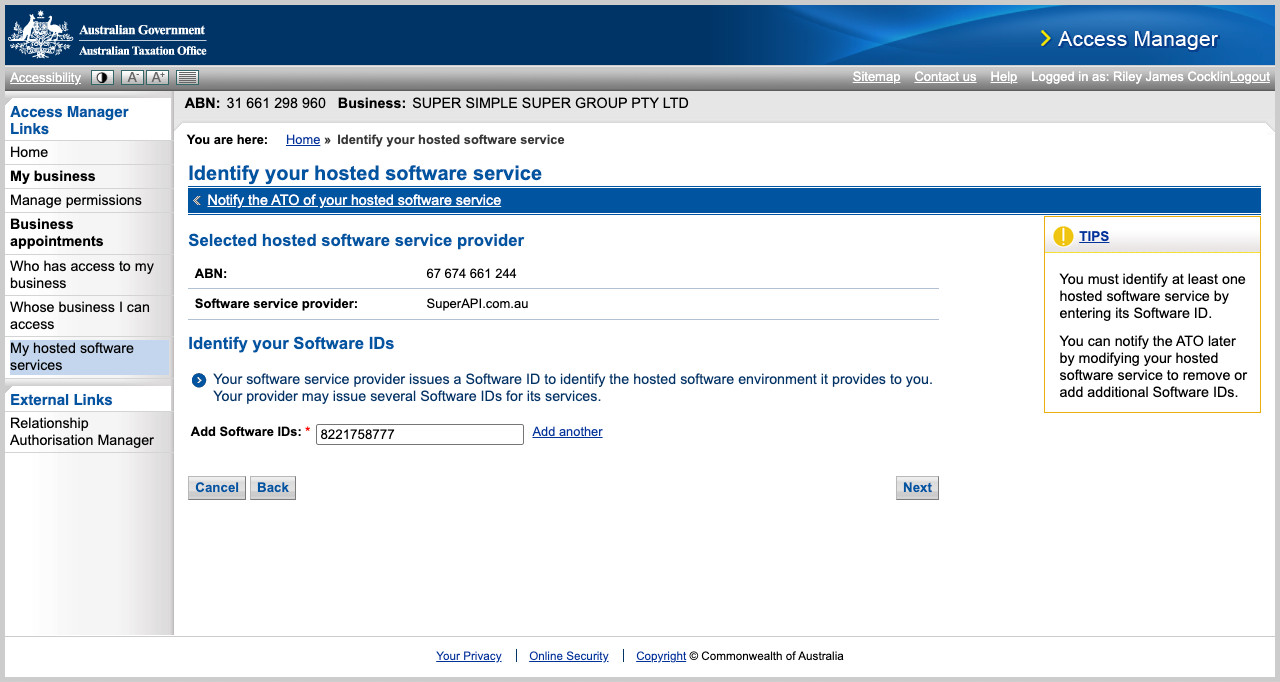The height and width of the screenshot is (682, 1280).
Task: Open Online Security footer link
Action: 569,656
